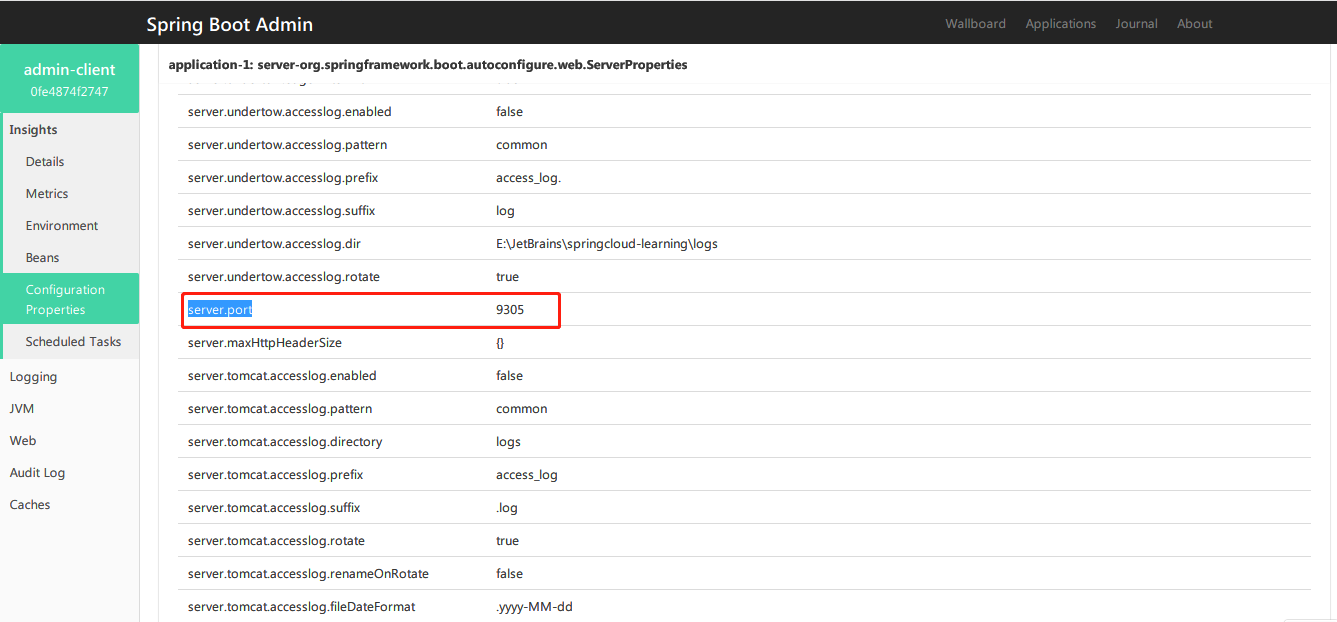Click the .yyyy-MM-dd date format value

534,607
